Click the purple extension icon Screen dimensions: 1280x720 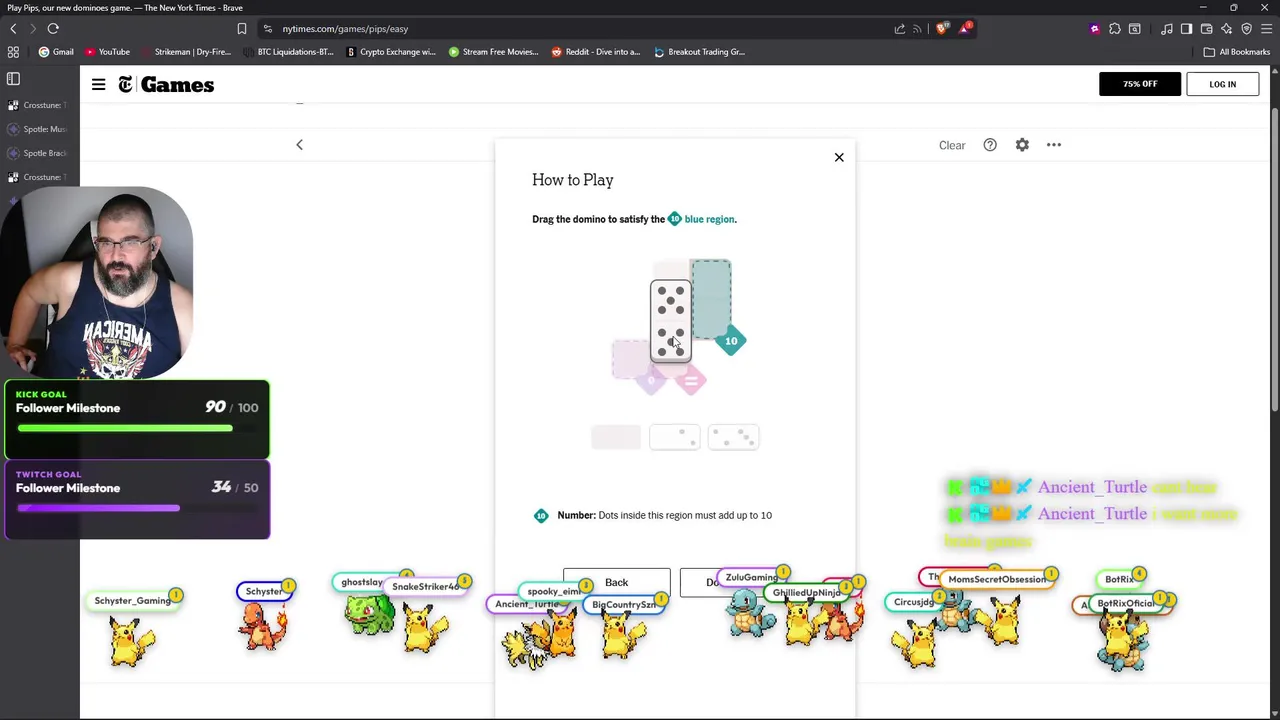(1095, 29)
